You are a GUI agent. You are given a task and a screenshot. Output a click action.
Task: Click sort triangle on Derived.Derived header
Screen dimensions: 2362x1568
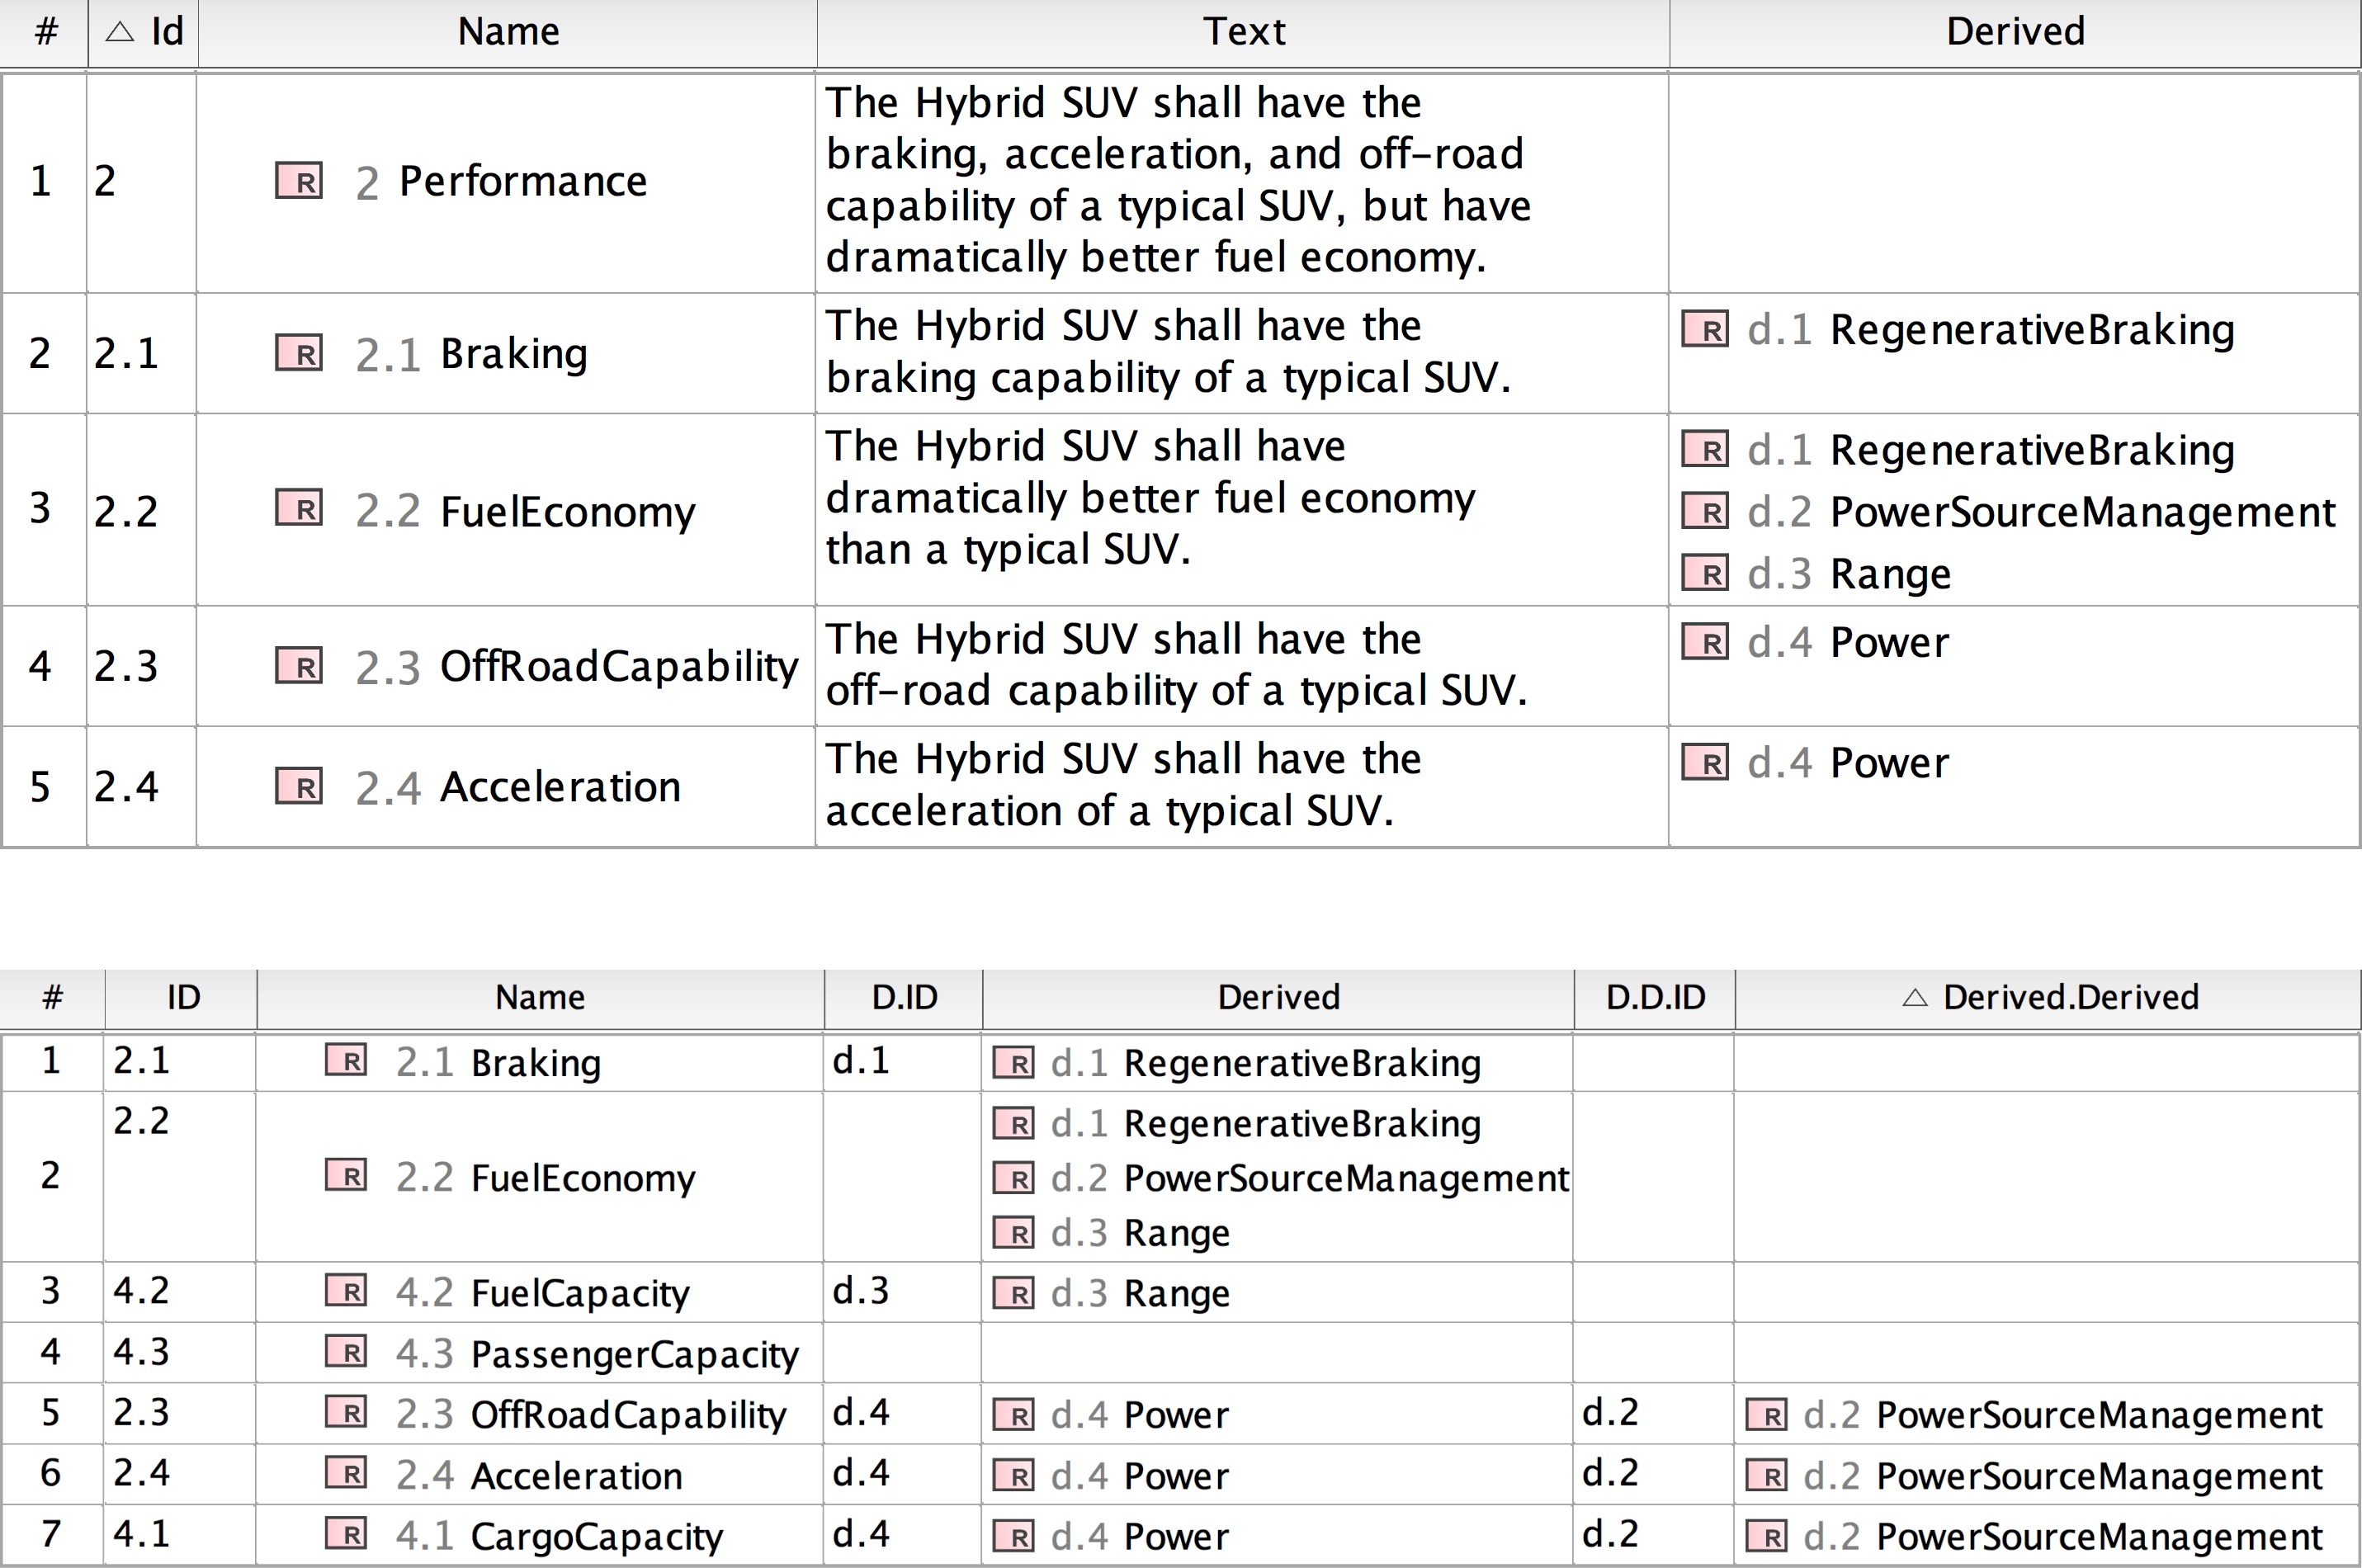(1914, 997)
